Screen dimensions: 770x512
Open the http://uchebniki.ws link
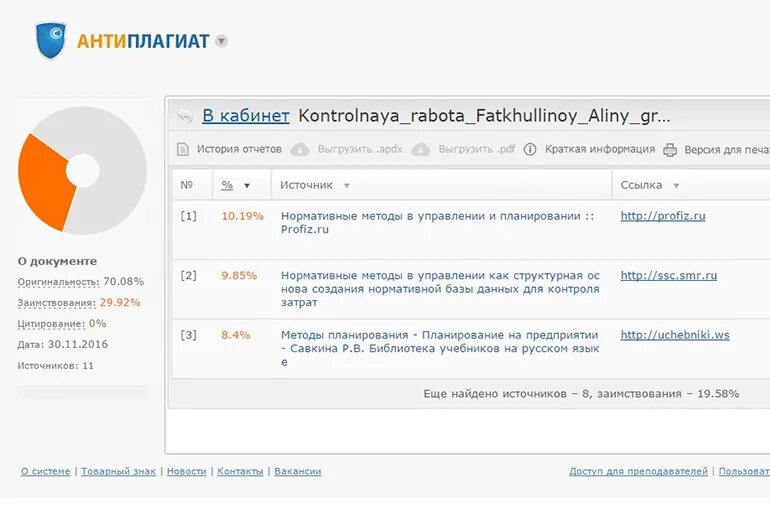coord(675,335)
